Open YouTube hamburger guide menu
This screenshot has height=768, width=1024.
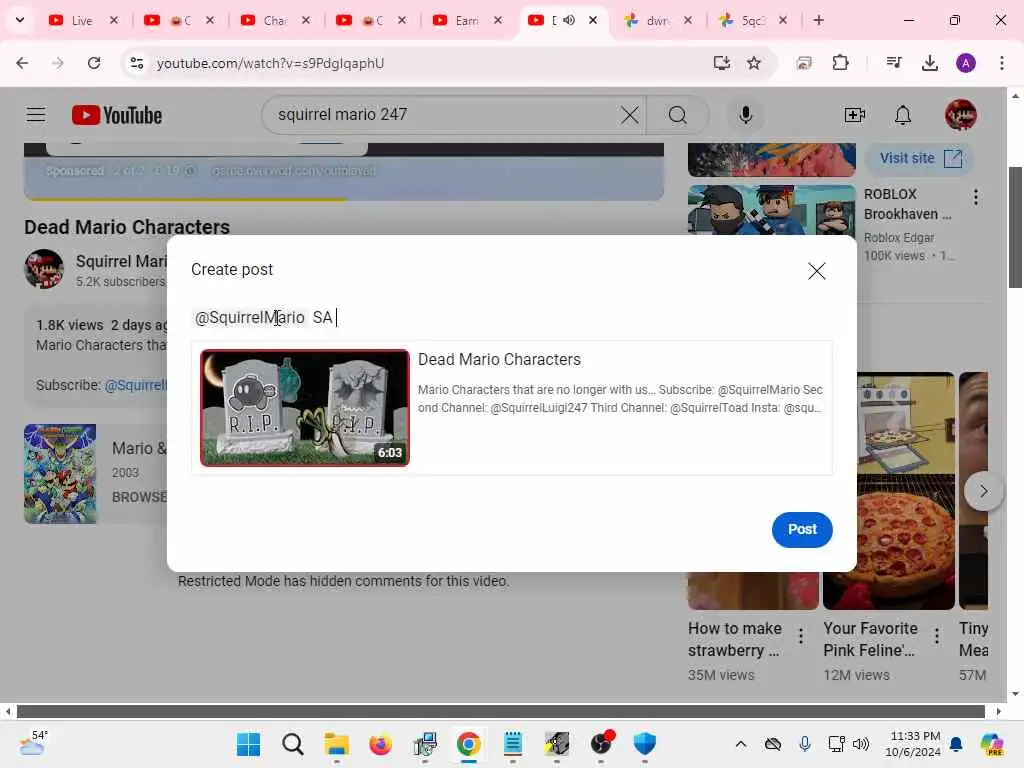[x=36, y=115]
